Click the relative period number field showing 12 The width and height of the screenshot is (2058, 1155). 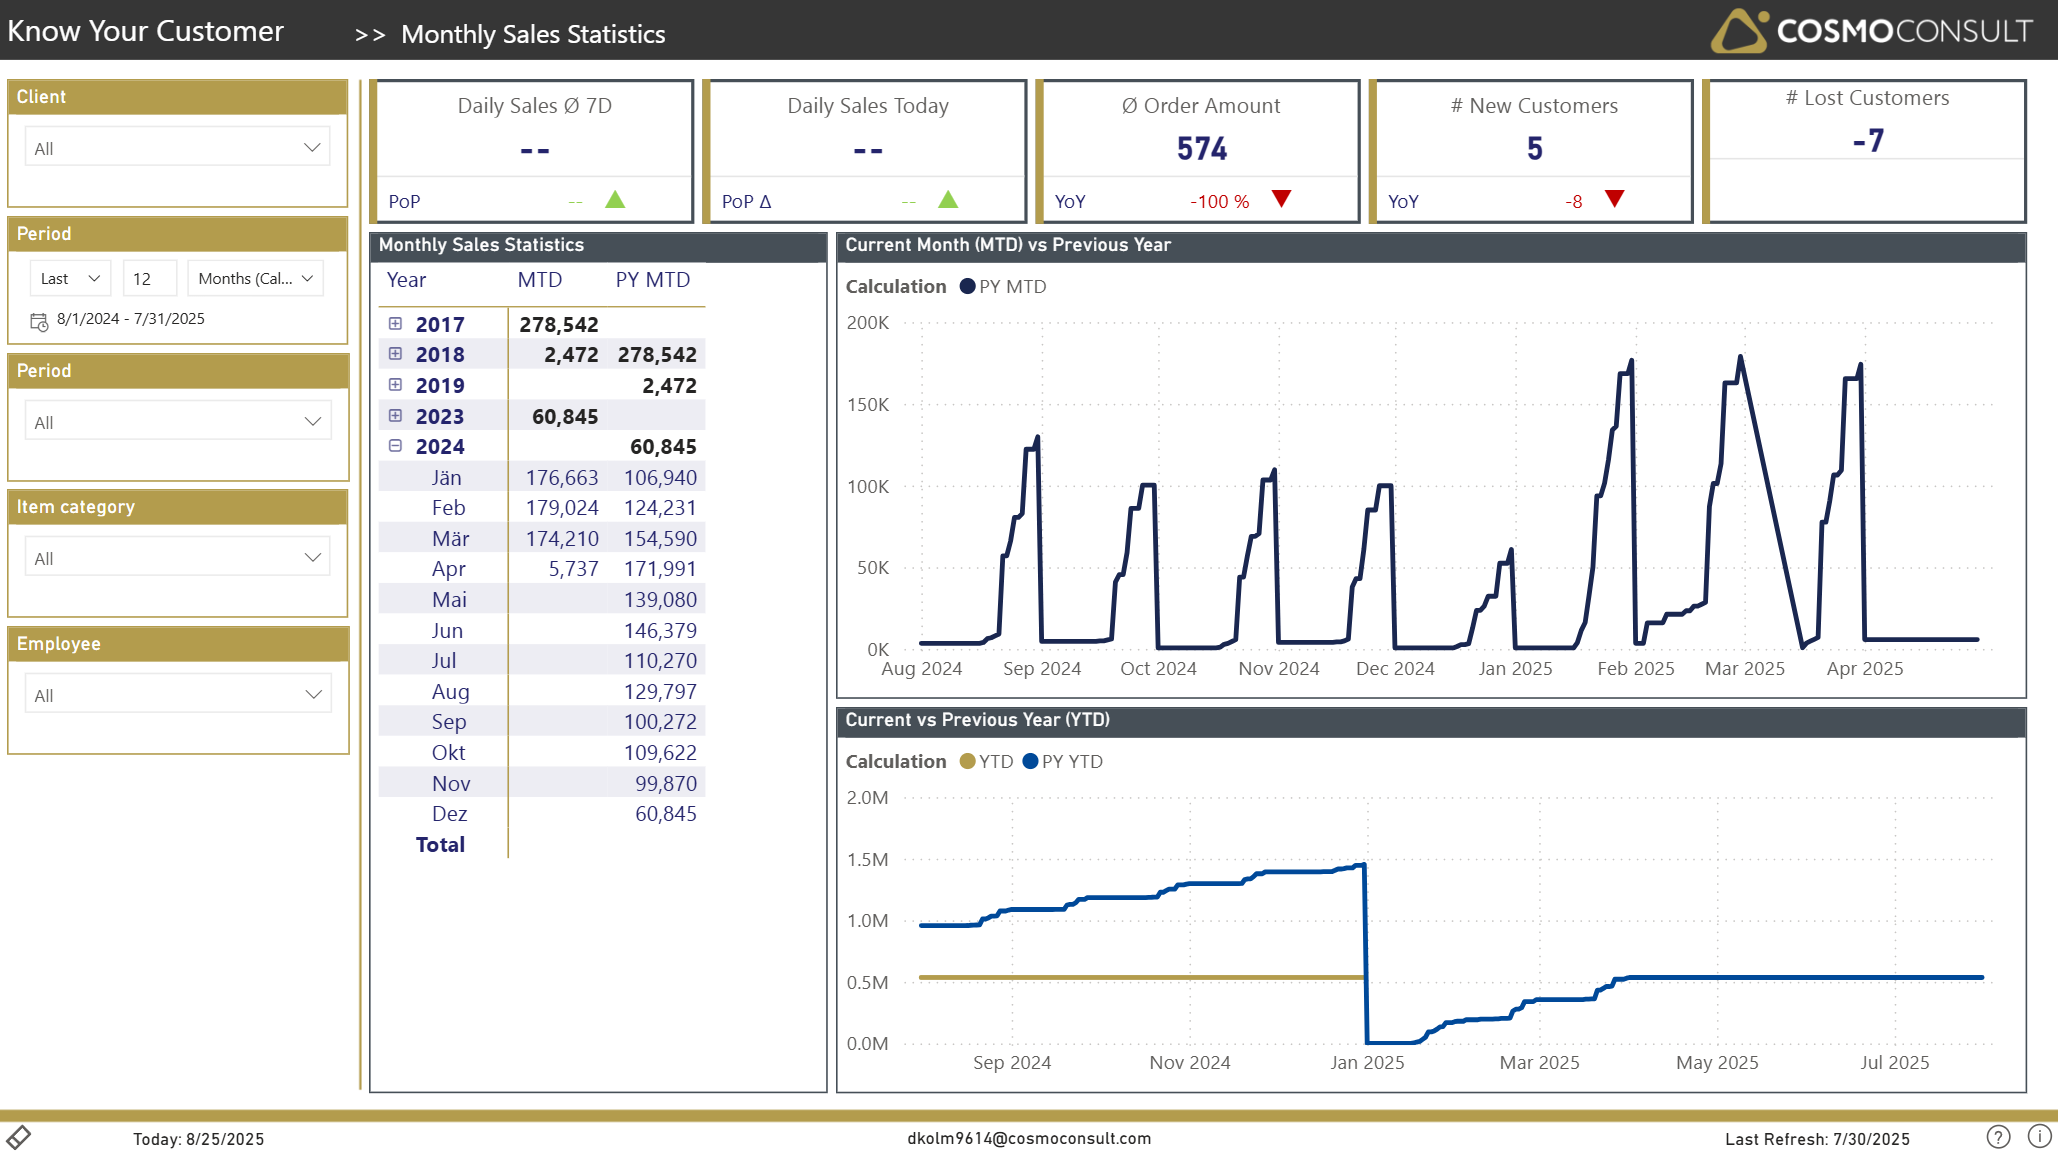click(x=149, y=279)
